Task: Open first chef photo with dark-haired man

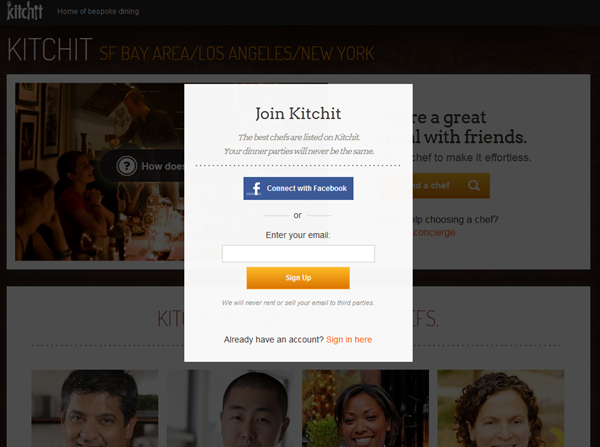Action: 95,408
